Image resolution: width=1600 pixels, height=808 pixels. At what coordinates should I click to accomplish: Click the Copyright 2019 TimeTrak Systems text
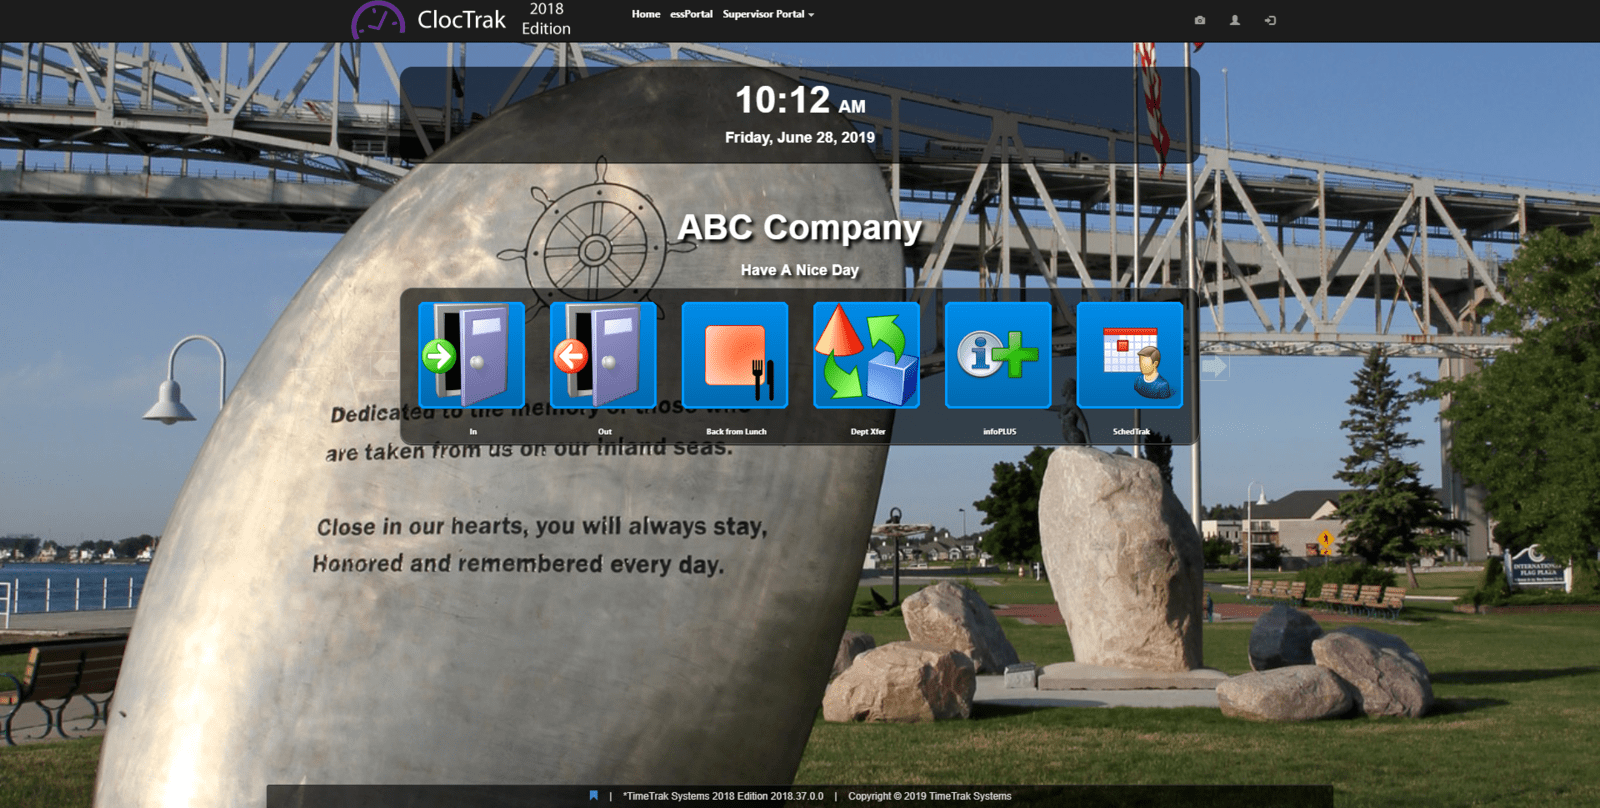coord(930,796)
